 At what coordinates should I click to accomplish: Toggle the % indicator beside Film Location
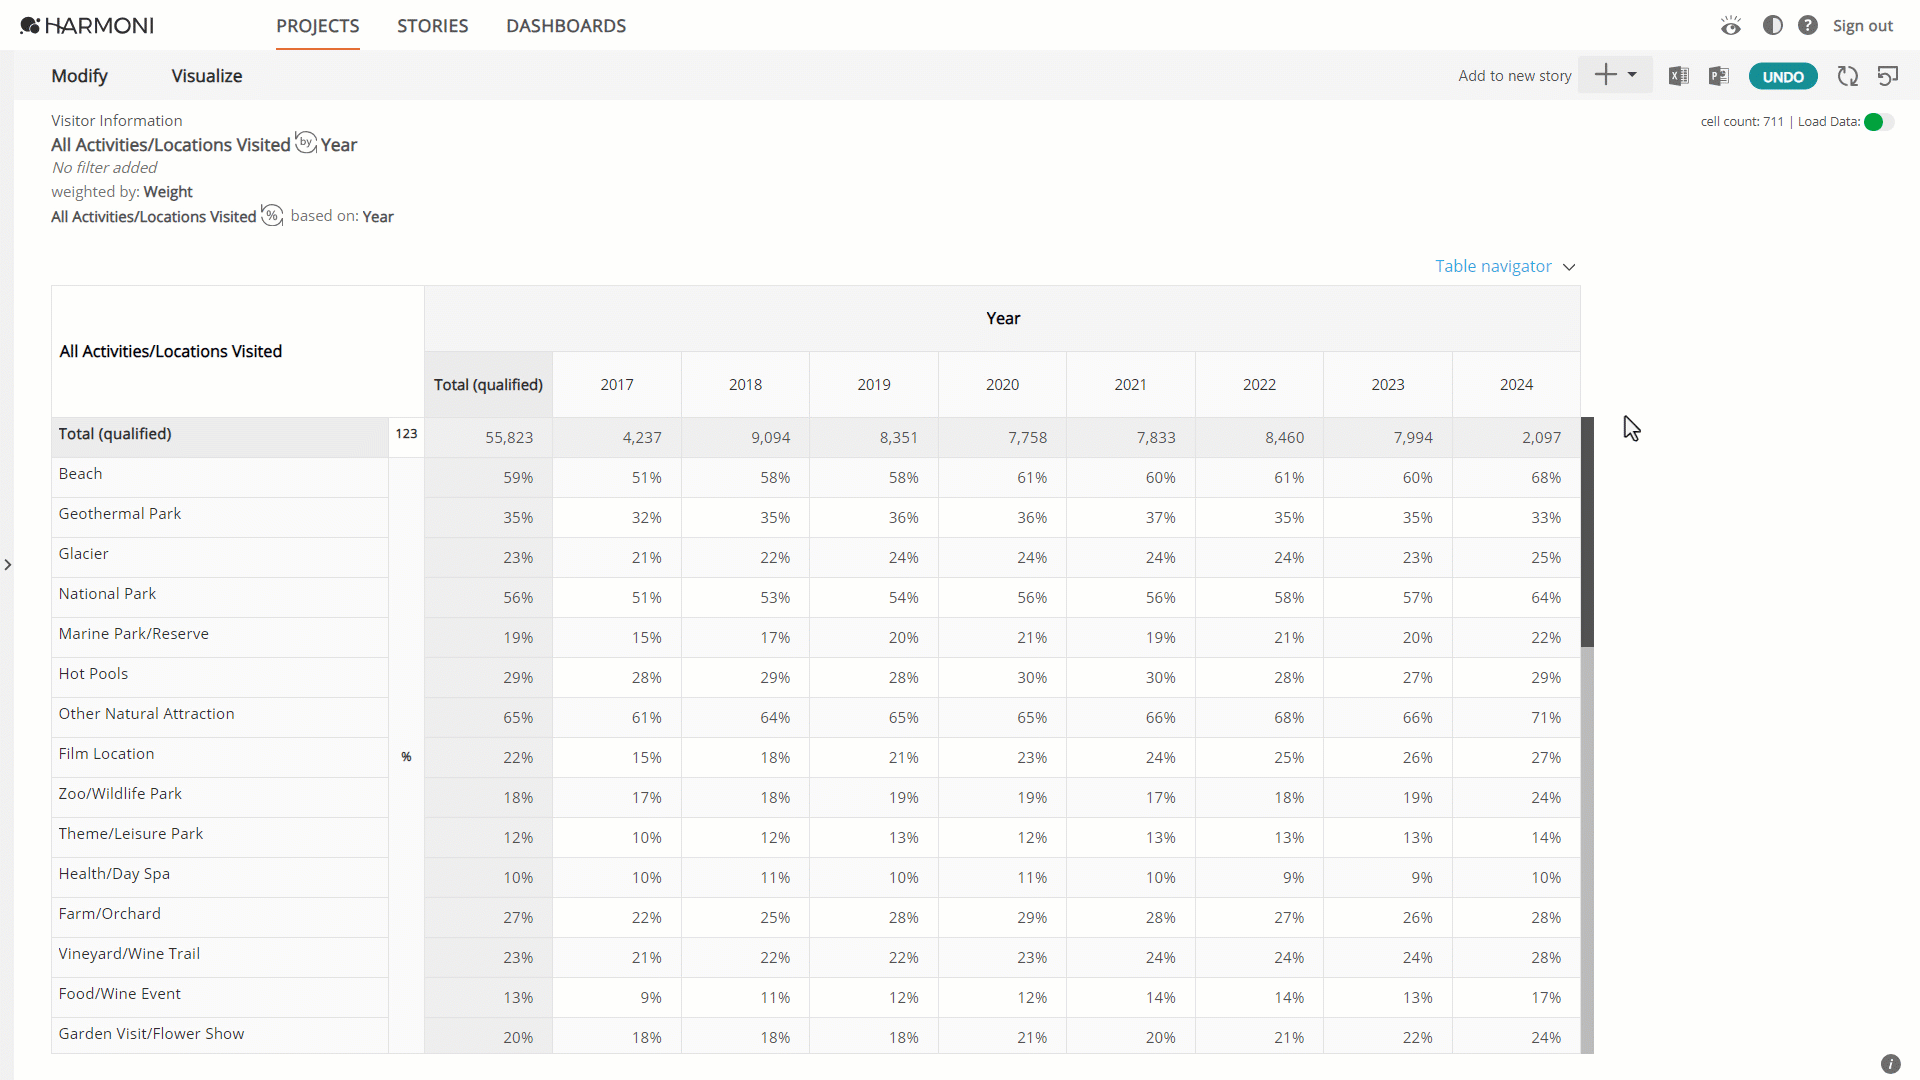[406, 757]
